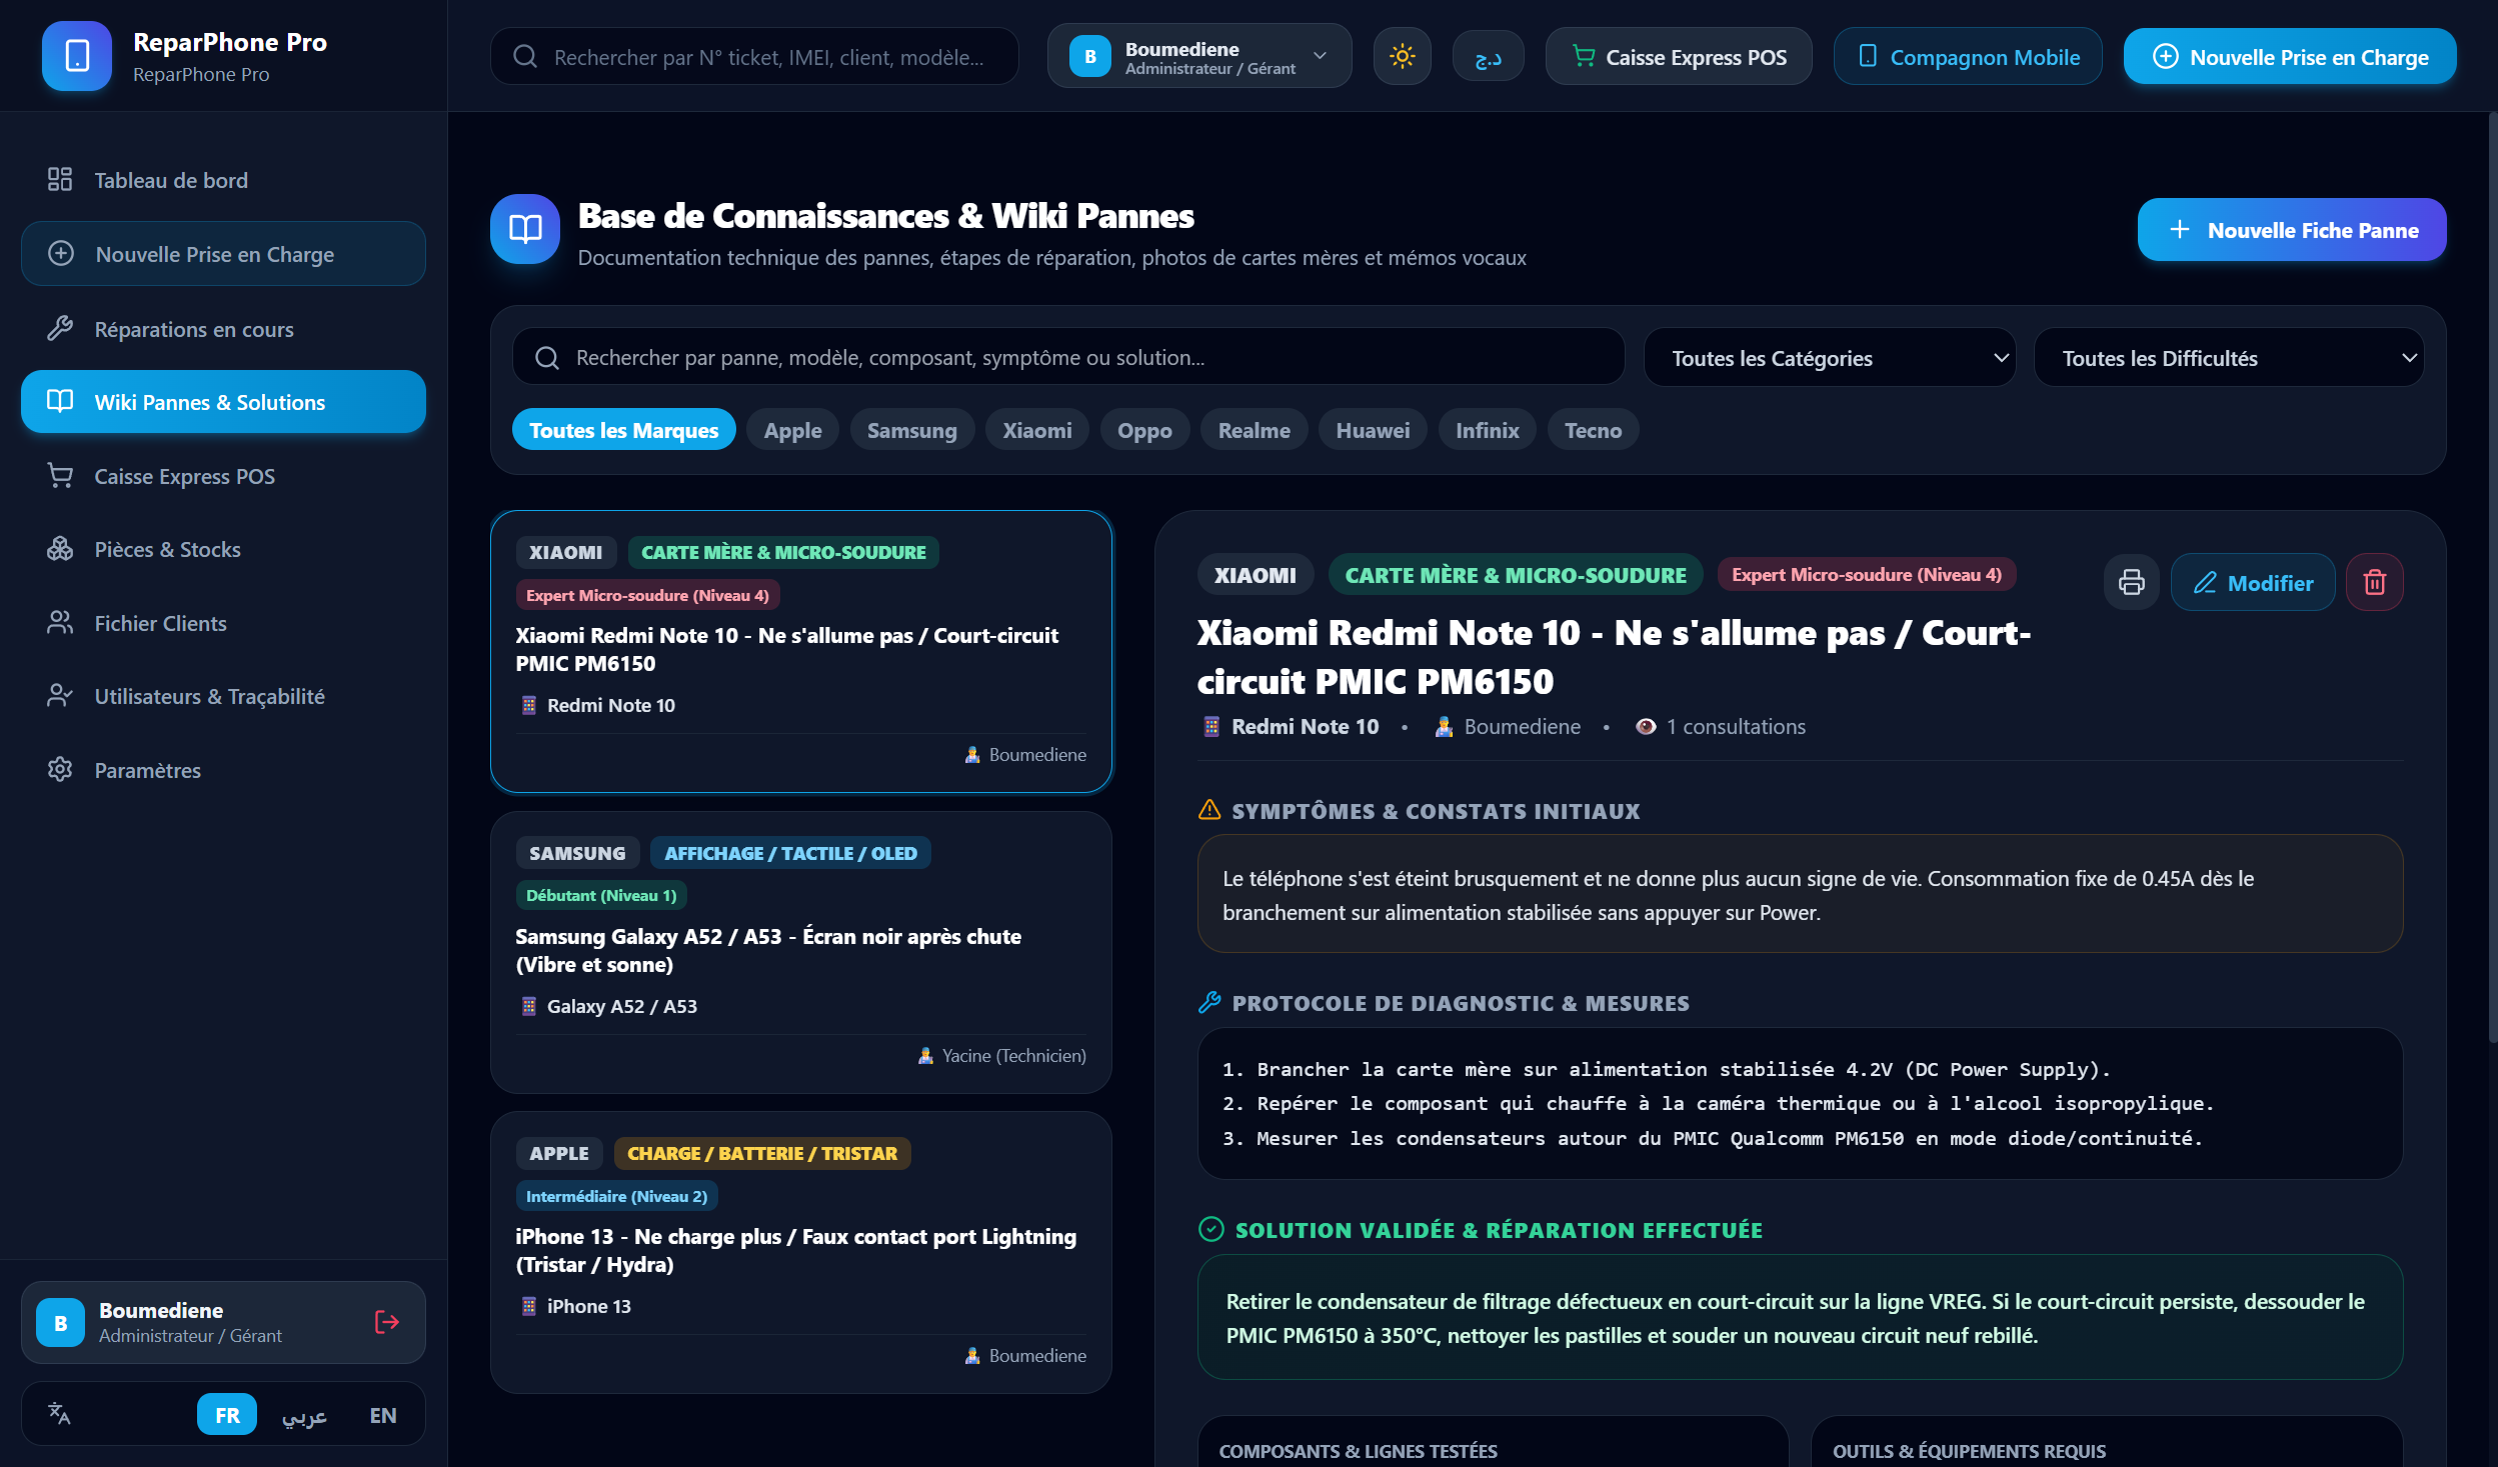Toggle the light theme sun icon

(1402, 56)
